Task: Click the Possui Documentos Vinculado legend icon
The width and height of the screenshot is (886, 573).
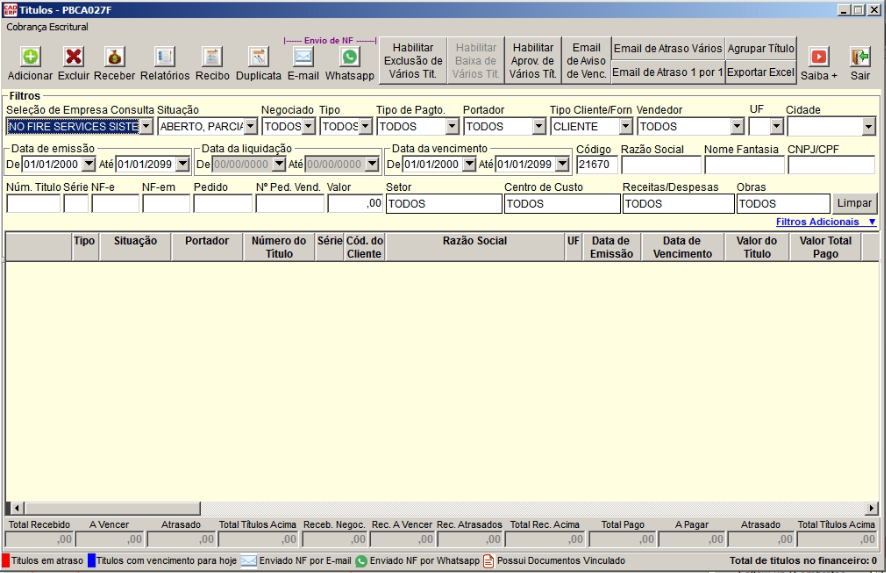Action: tap(488, 561)
